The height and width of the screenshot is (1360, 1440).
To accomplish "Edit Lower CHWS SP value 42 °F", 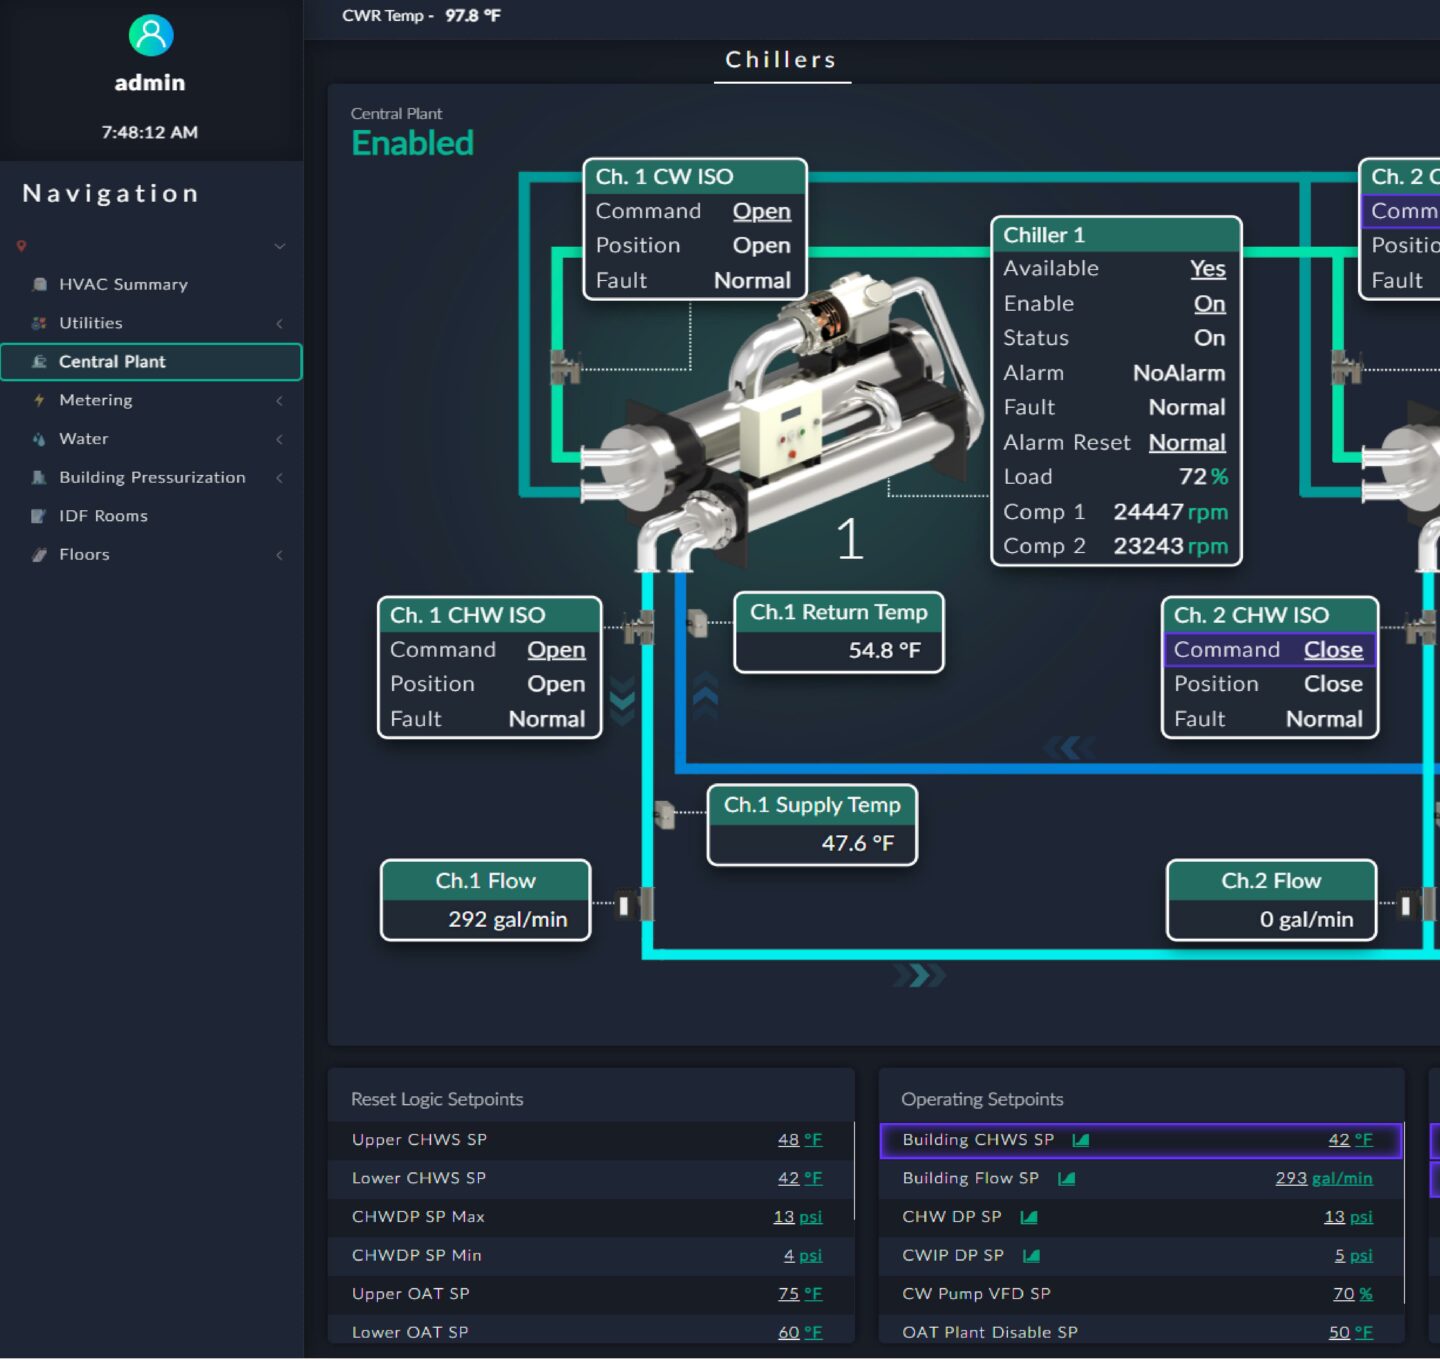I will pos(800,1179).
